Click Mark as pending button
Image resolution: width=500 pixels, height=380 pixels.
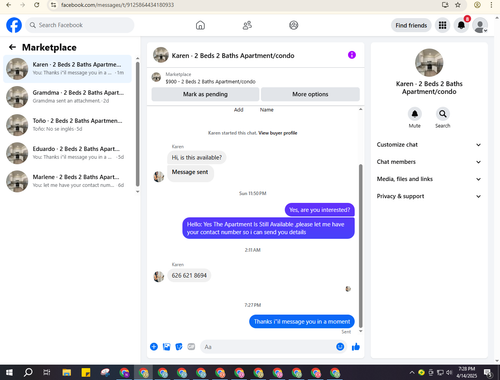tap(205, 94)
